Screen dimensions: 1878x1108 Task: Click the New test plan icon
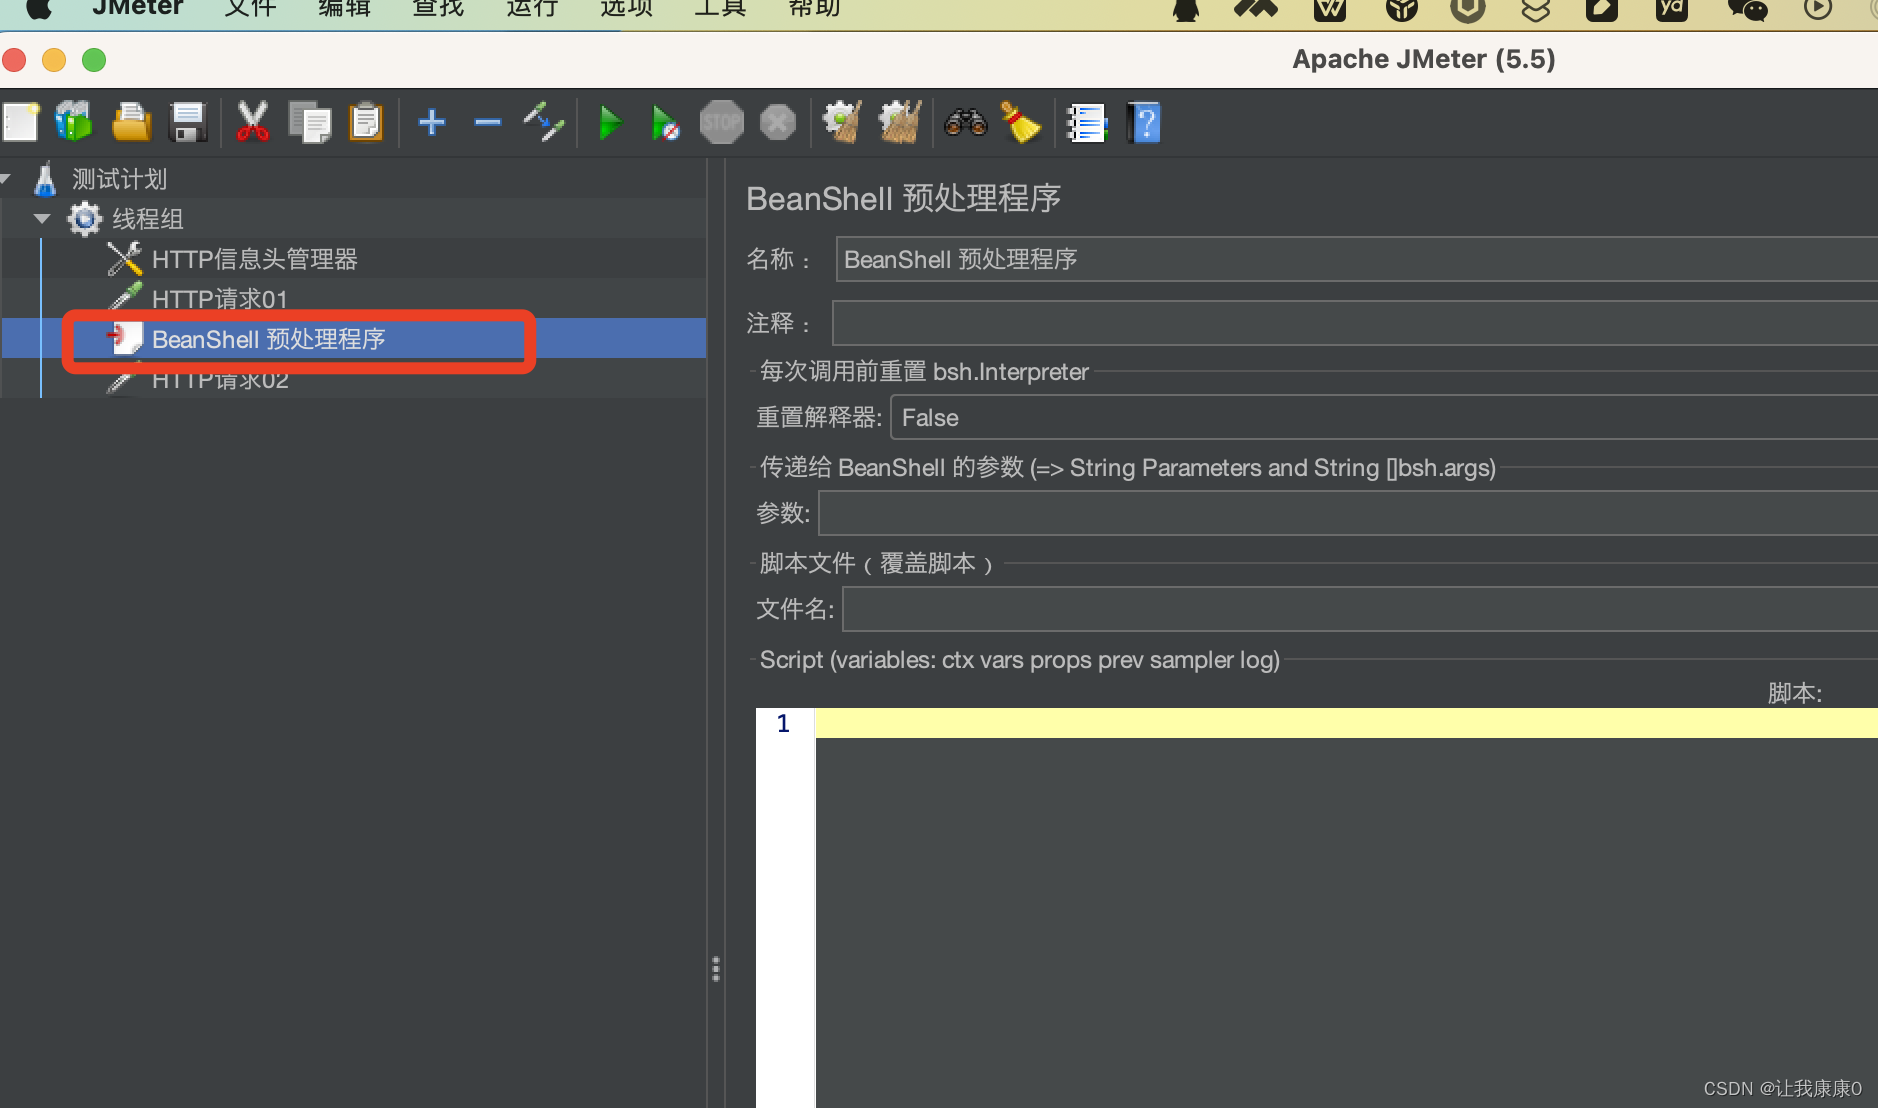pyautogui.click(x=20, y=123)
